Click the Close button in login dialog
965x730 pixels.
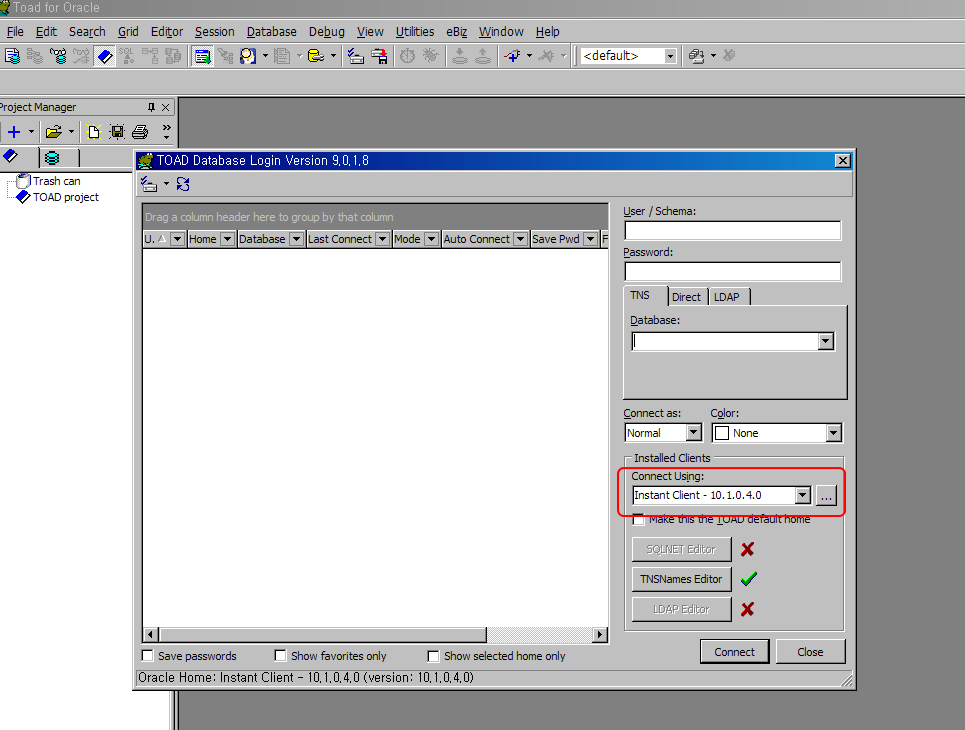coord(810,652)
